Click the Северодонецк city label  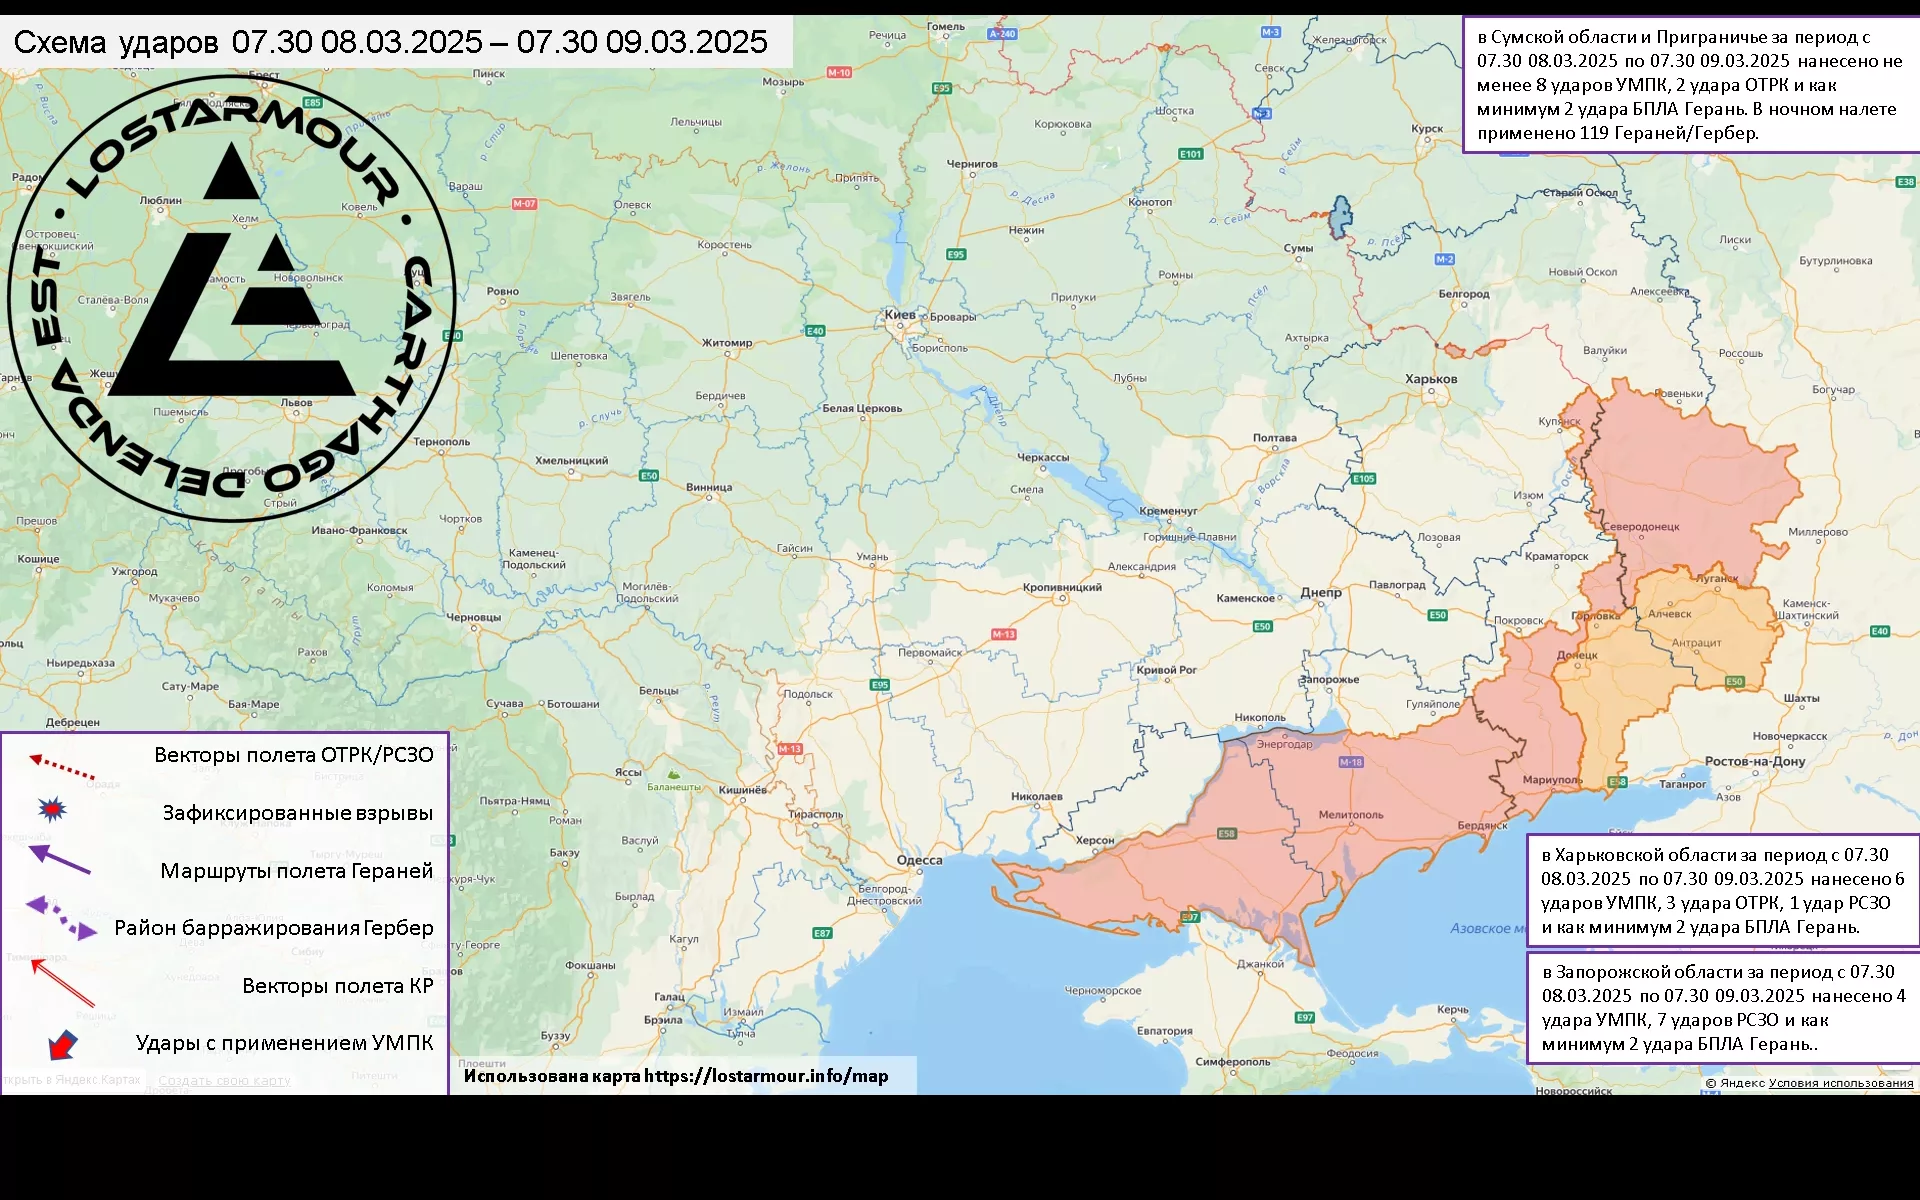point(1641,526)
